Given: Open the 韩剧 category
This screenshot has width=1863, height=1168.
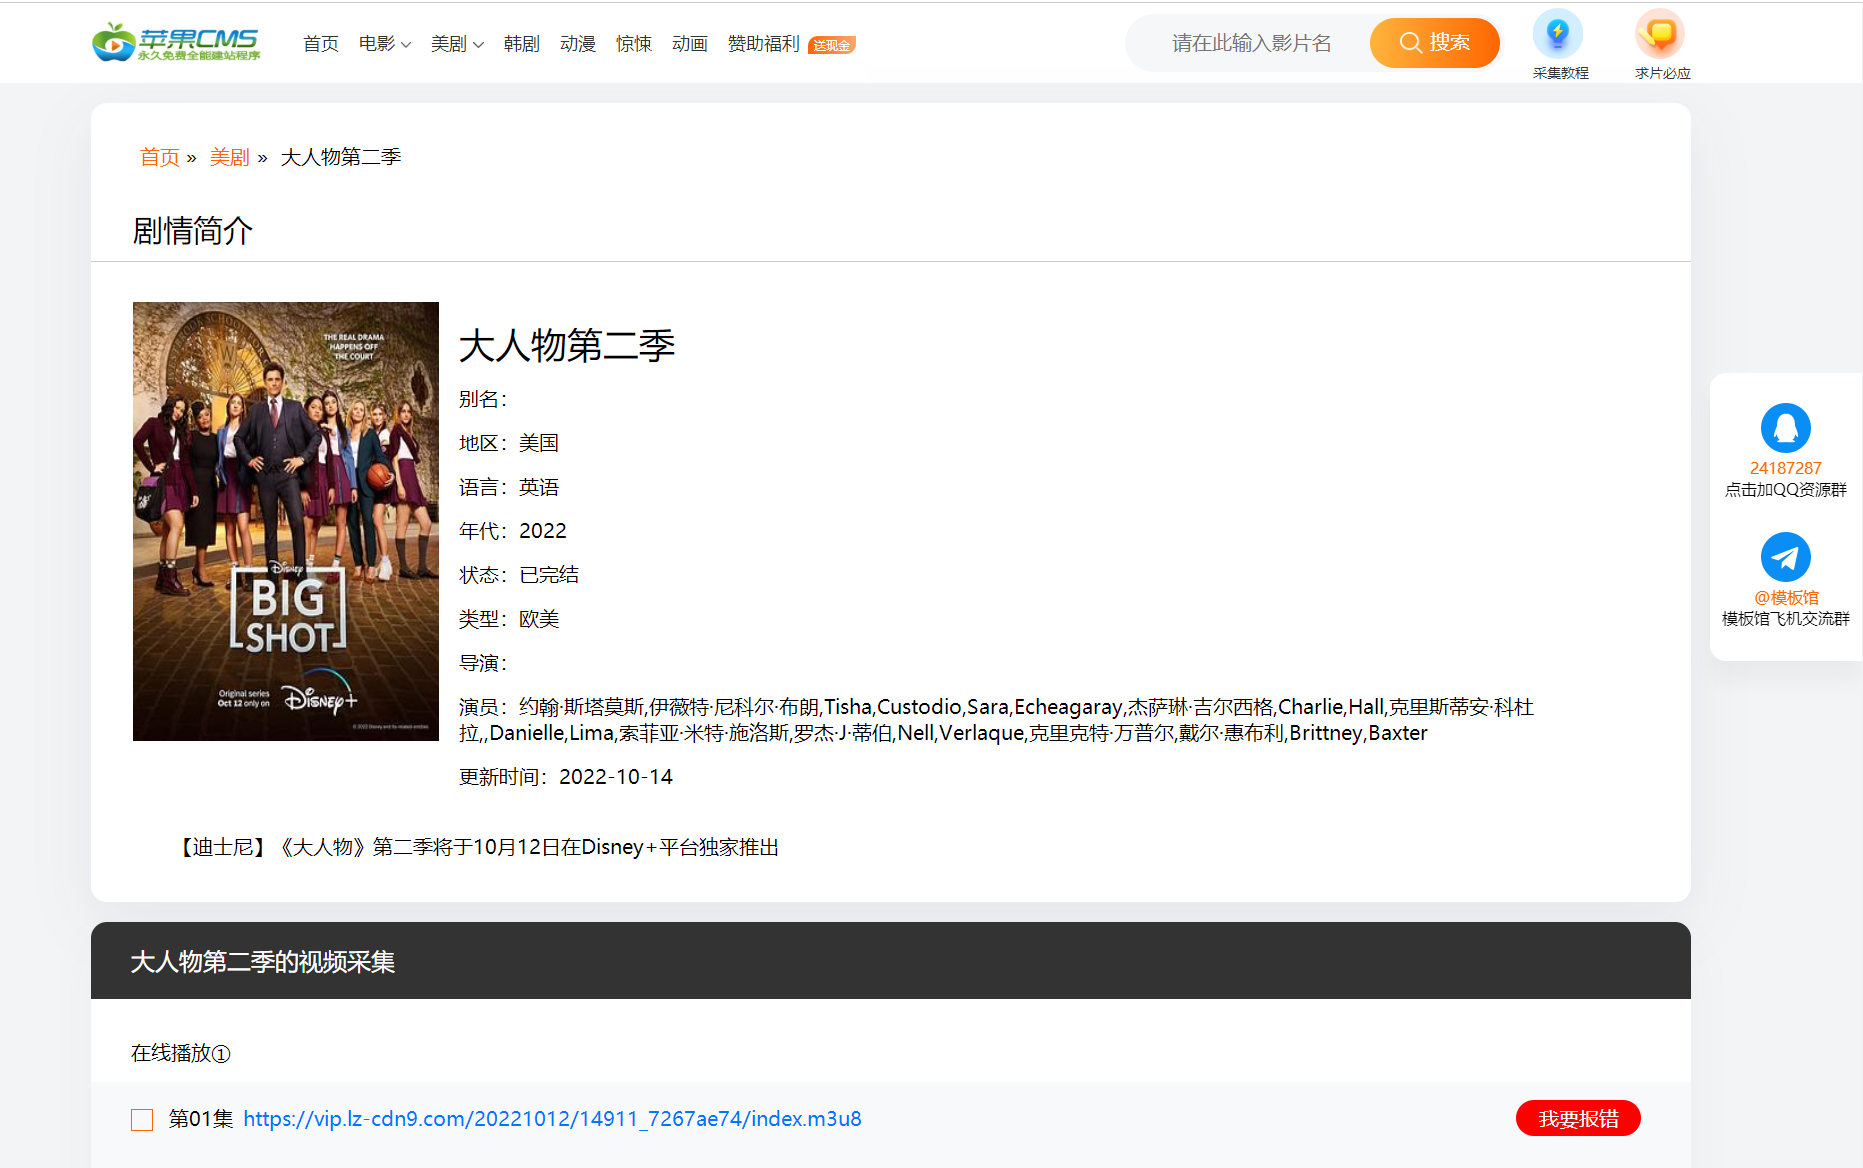Looking at the screenshot, I should pyautogui.click(x=522, y=44).
